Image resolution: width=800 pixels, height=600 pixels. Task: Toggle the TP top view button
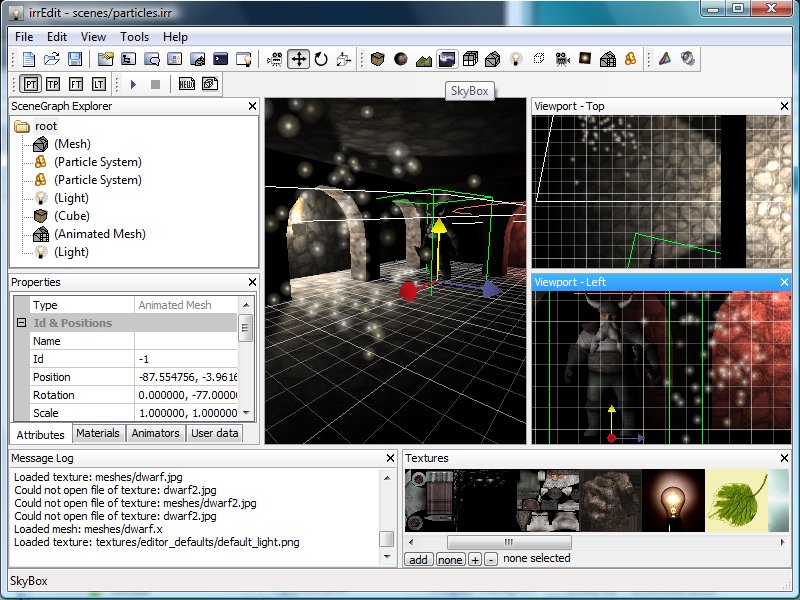[x=53, y=85]
